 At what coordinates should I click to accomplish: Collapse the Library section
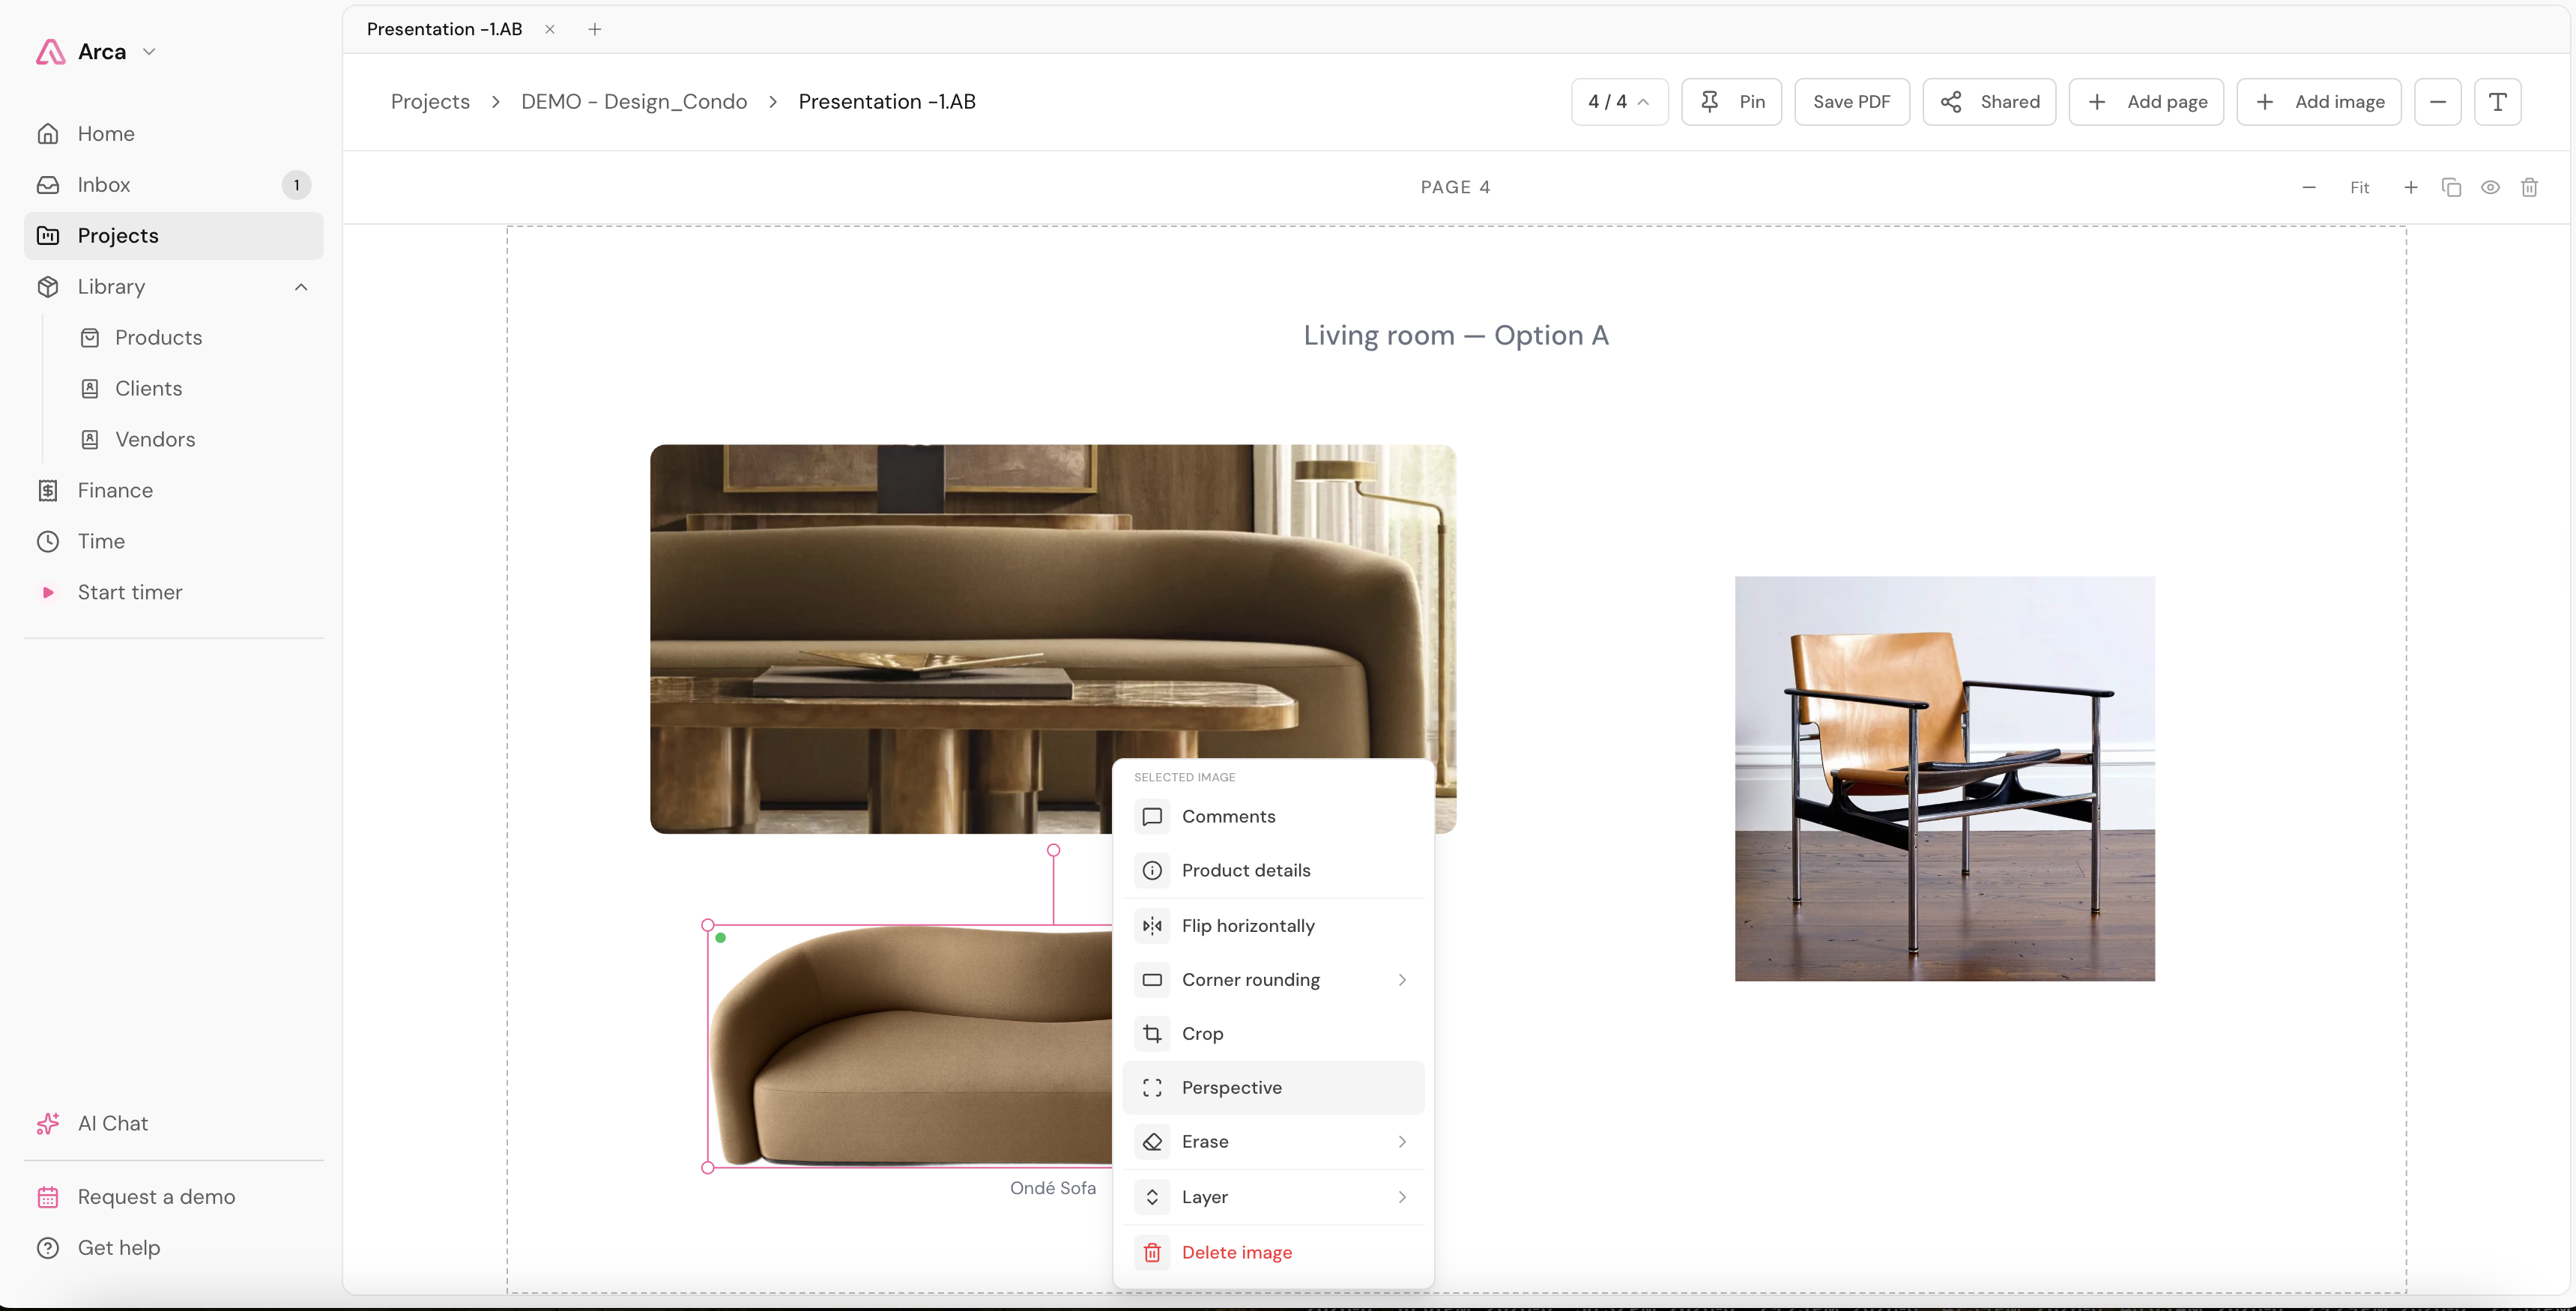pyautogui.click(x=301, y=287)
